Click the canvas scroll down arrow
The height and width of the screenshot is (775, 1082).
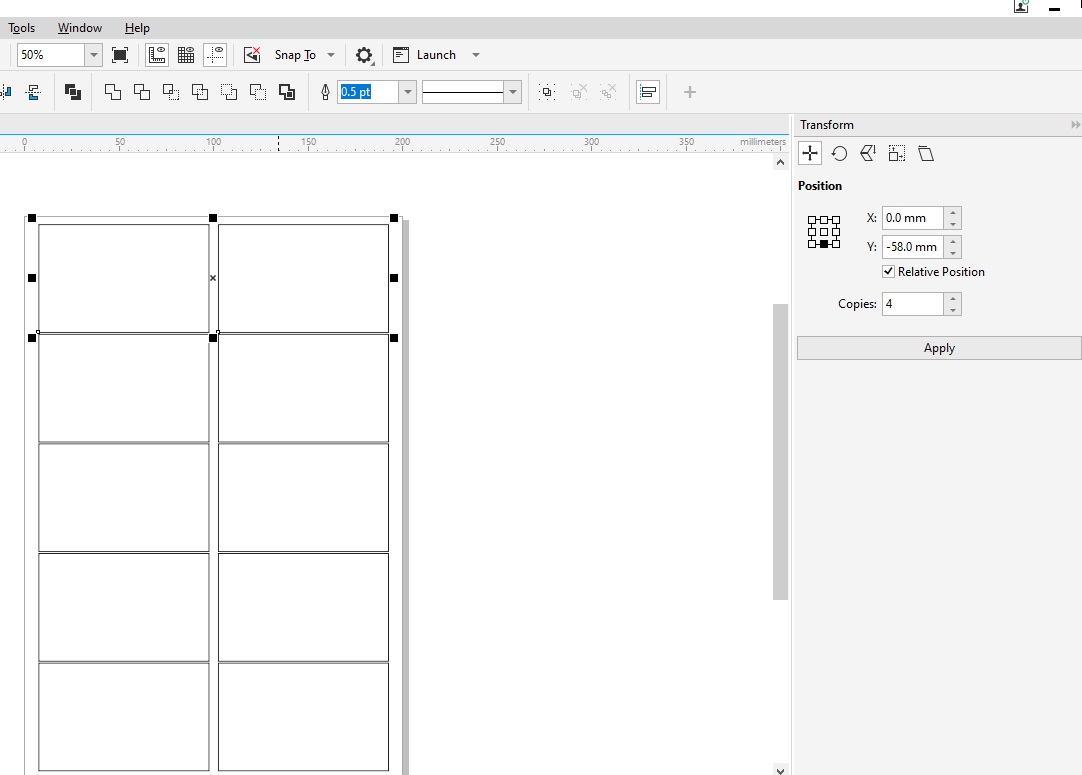coord(780,771)
